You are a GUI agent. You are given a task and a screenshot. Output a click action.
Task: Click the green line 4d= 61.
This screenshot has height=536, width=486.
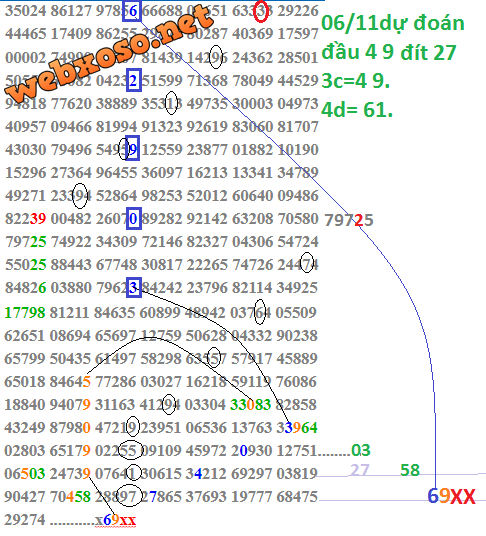[x=357, y=110]
